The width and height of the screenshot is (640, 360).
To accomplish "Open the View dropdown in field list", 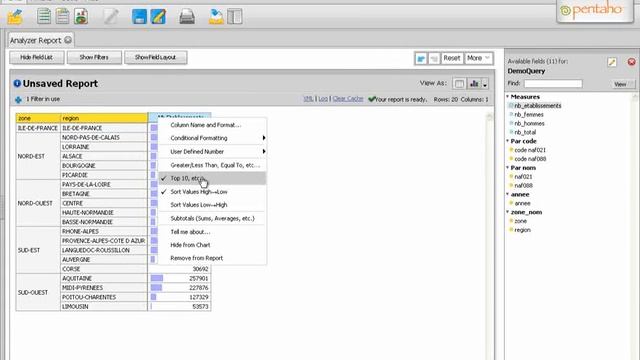I will pos(624,84).
